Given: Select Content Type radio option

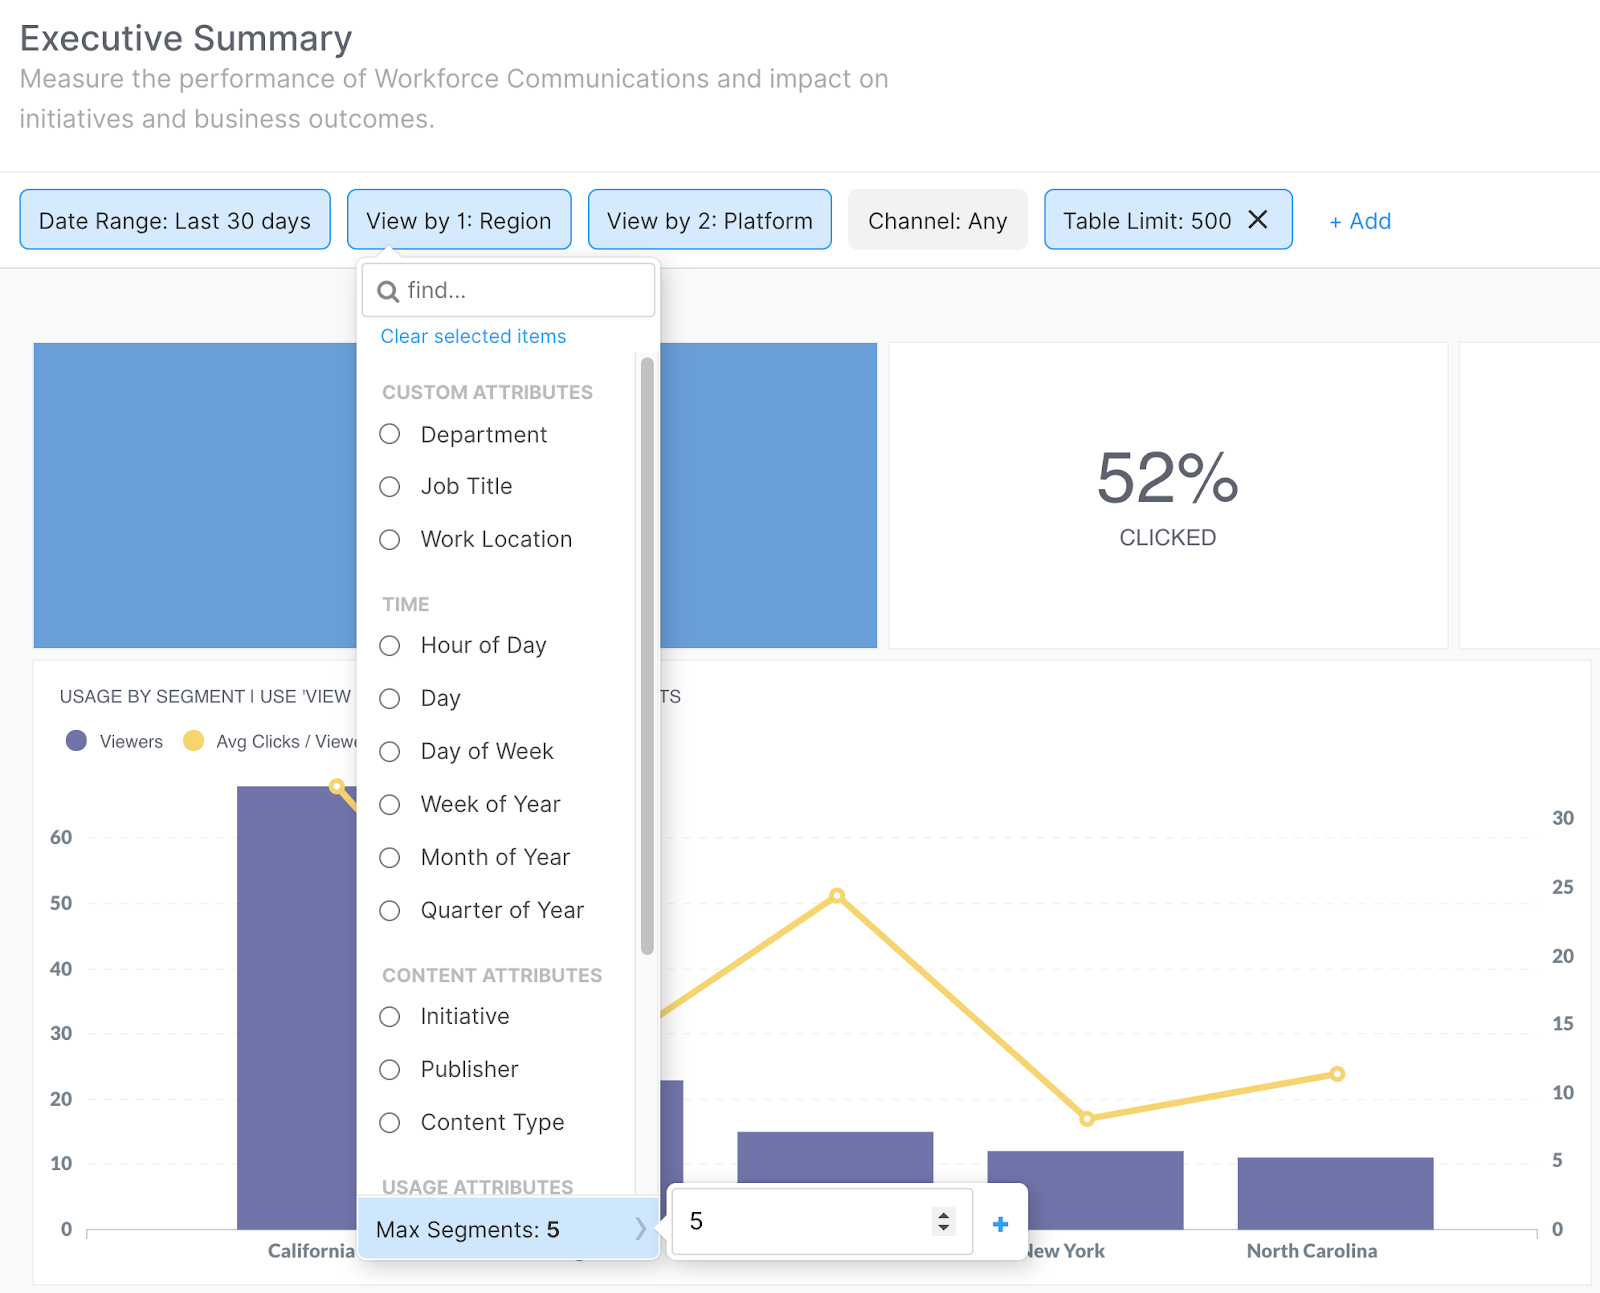Looking at the screenshot, I should [x=390, y=1123].
